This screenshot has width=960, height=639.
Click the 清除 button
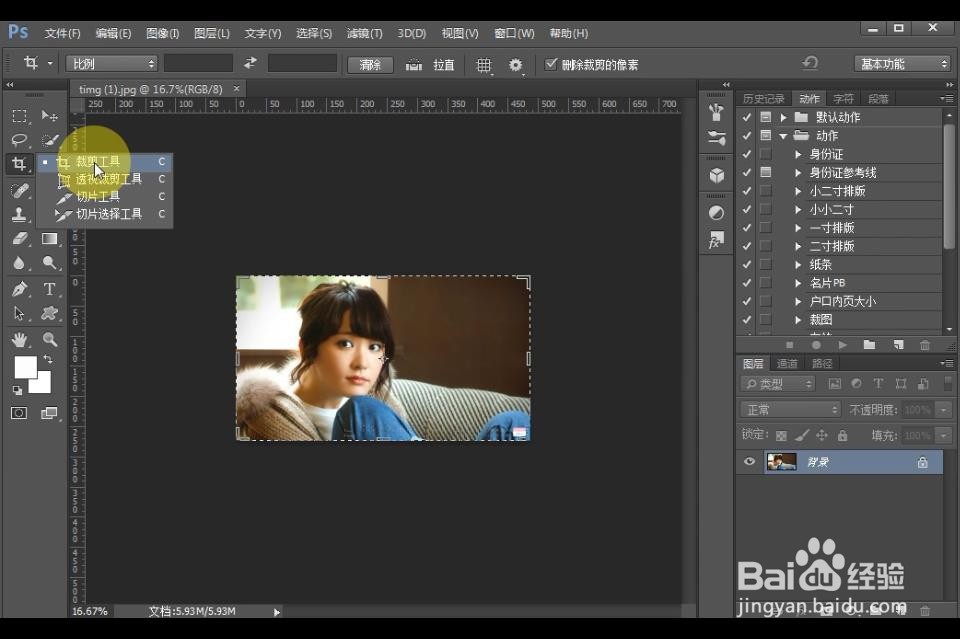click(370, 64)
